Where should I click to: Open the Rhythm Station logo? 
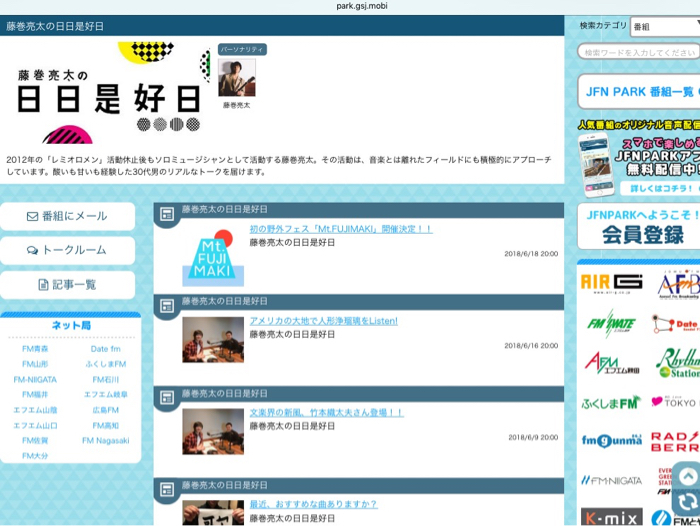pos(678,363)
